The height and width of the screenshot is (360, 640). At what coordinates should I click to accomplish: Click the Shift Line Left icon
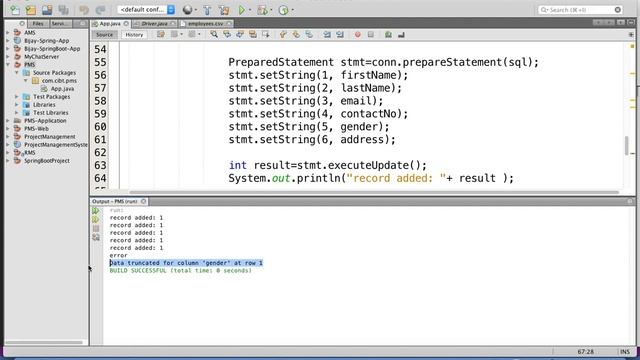(327, 35)
